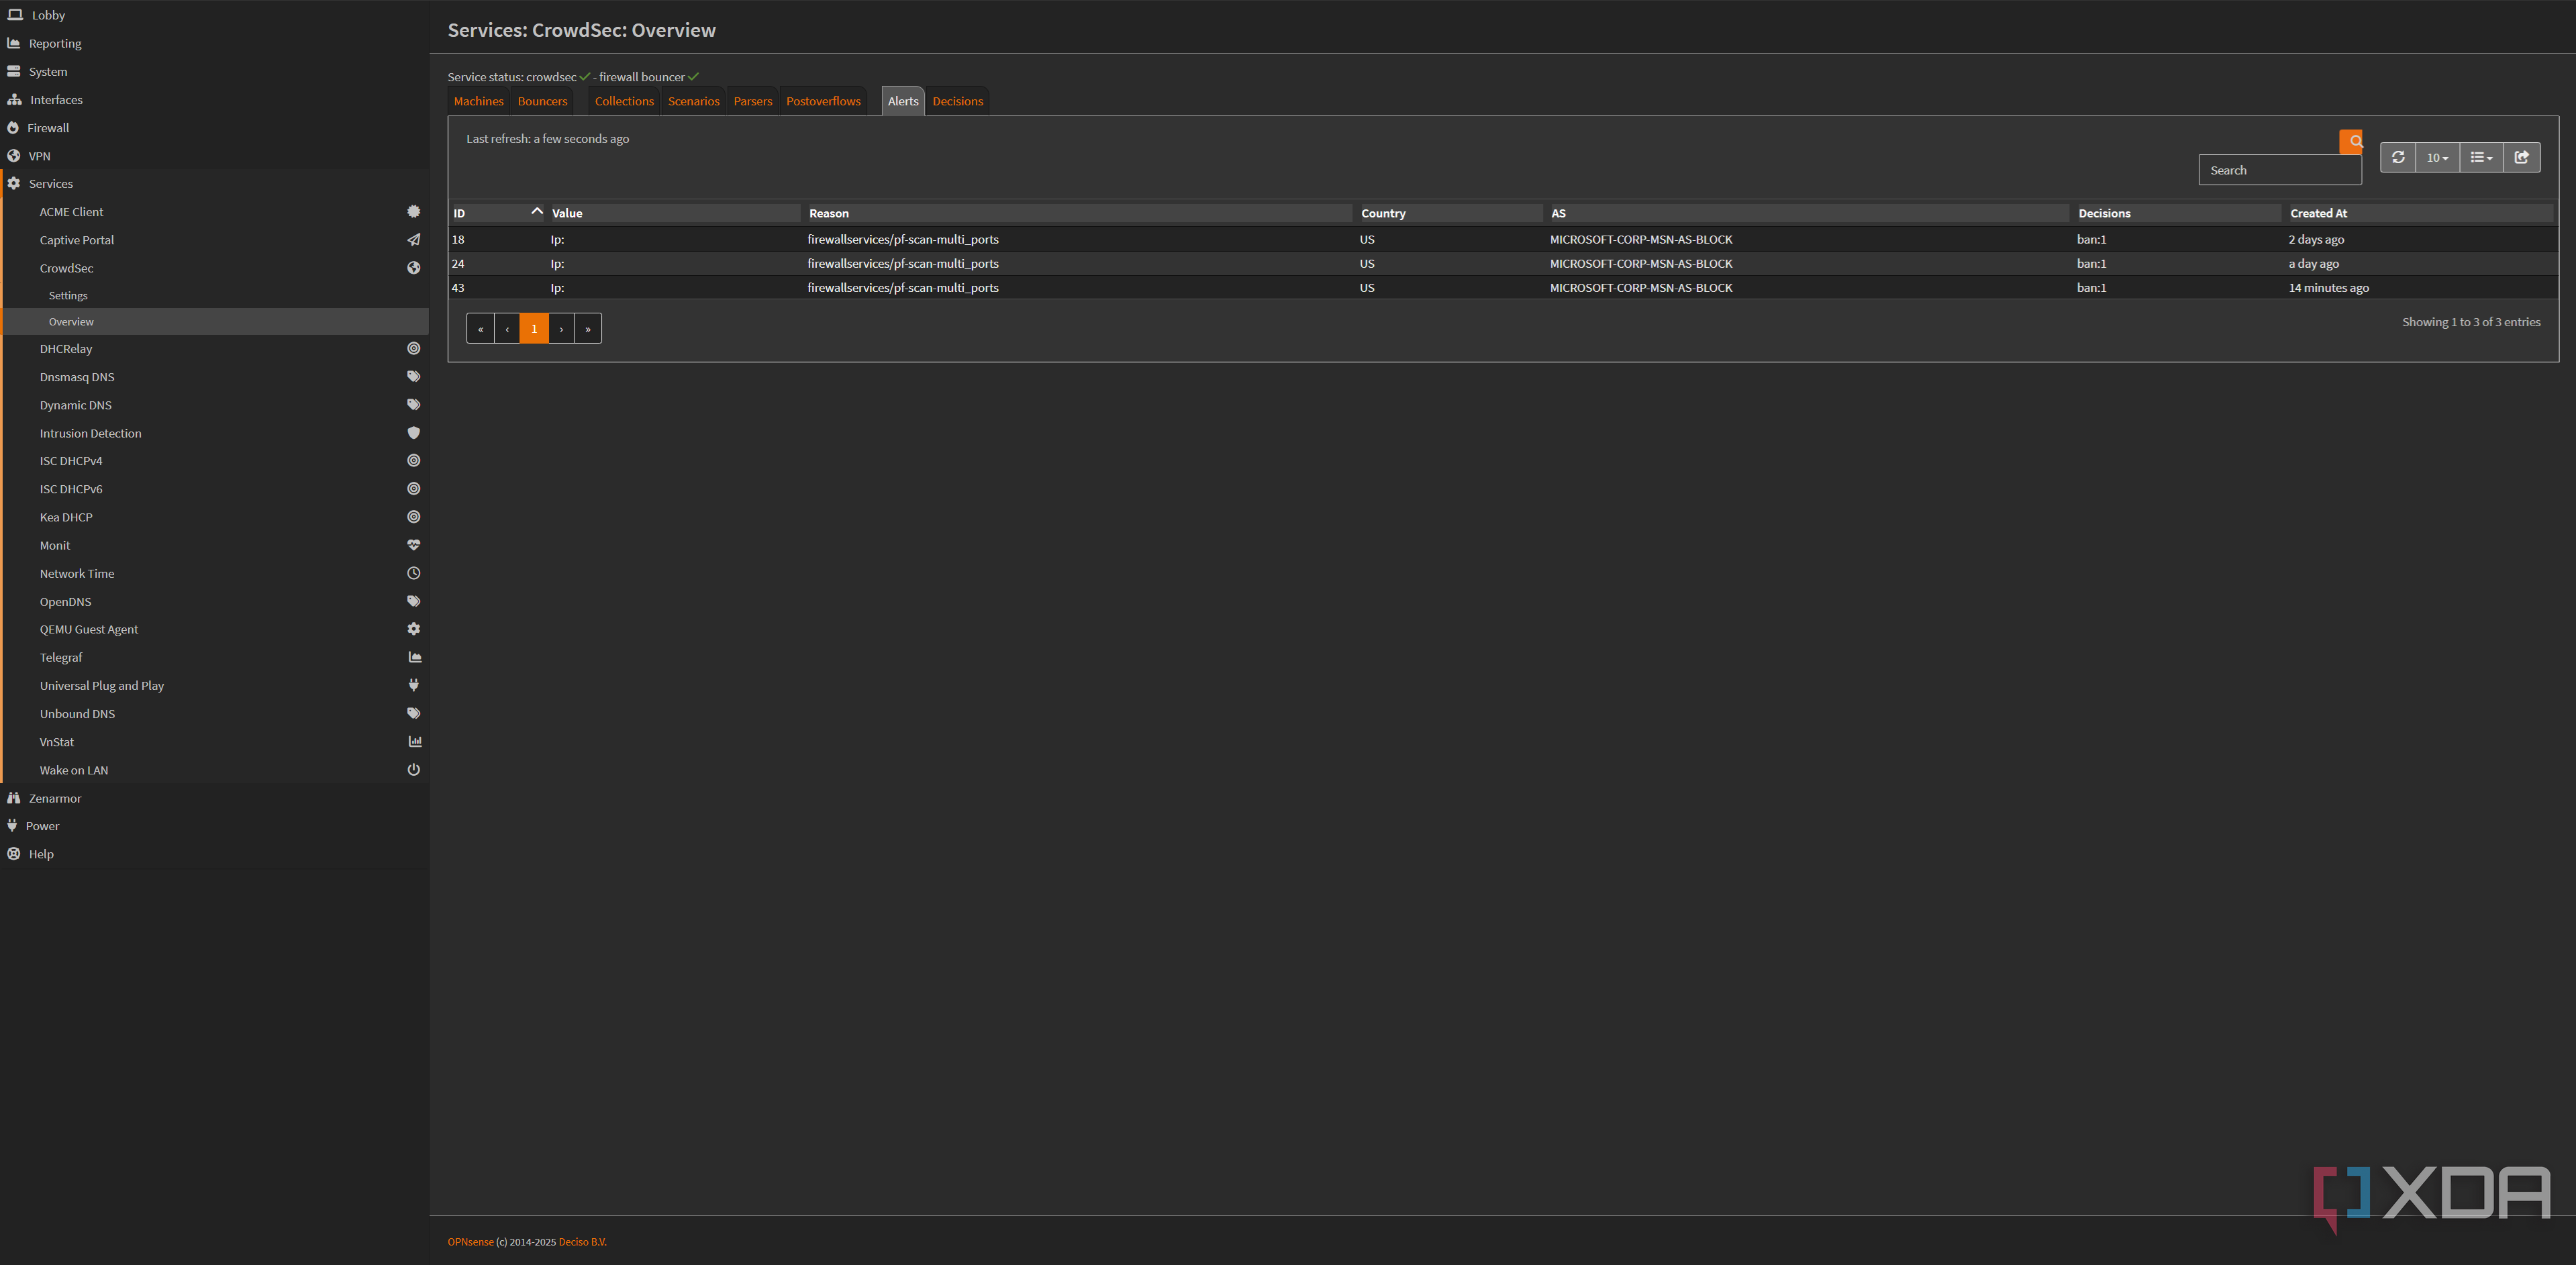2576x1265 pixels.
Task: Click the alert row with ID 43
Action: (1503, 288)
